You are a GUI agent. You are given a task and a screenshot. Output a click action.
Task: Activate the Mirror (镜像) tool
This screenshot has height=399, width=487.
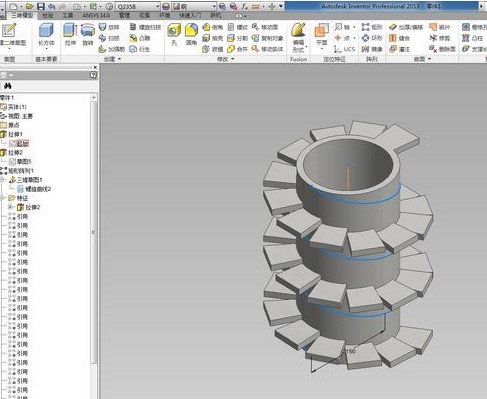click(x=372, y=49)
